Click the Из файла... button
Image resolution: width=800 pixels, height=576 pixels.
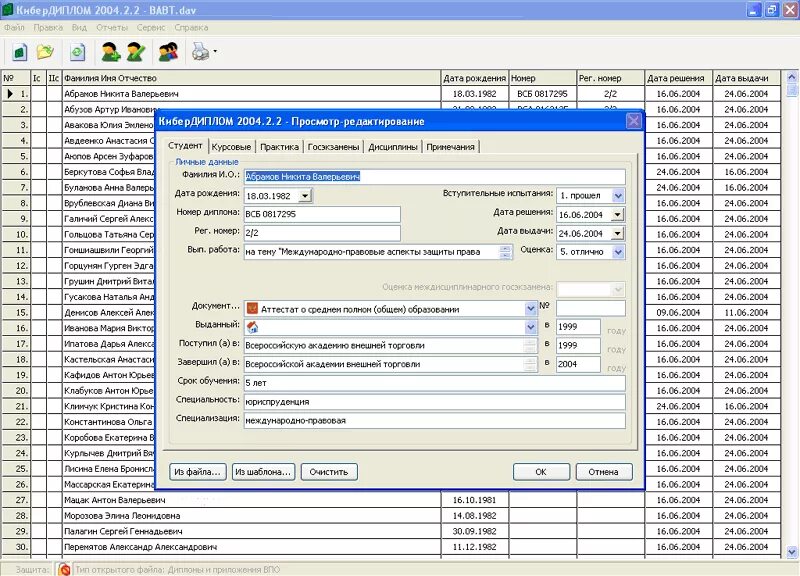point(197,472)
